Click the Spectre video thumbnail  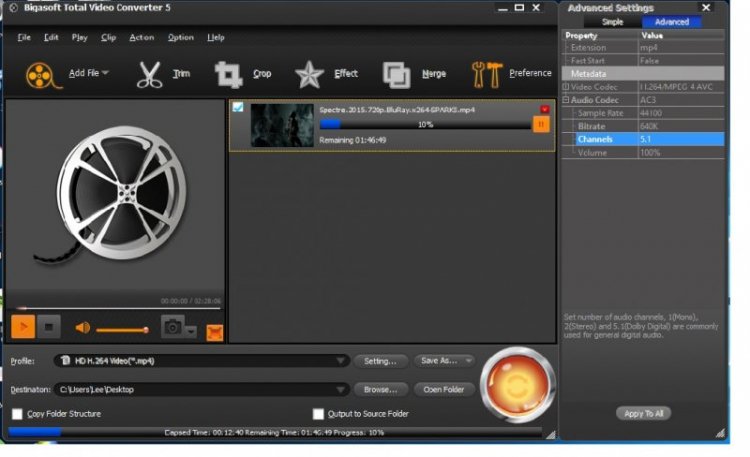[x=282, y=125]
